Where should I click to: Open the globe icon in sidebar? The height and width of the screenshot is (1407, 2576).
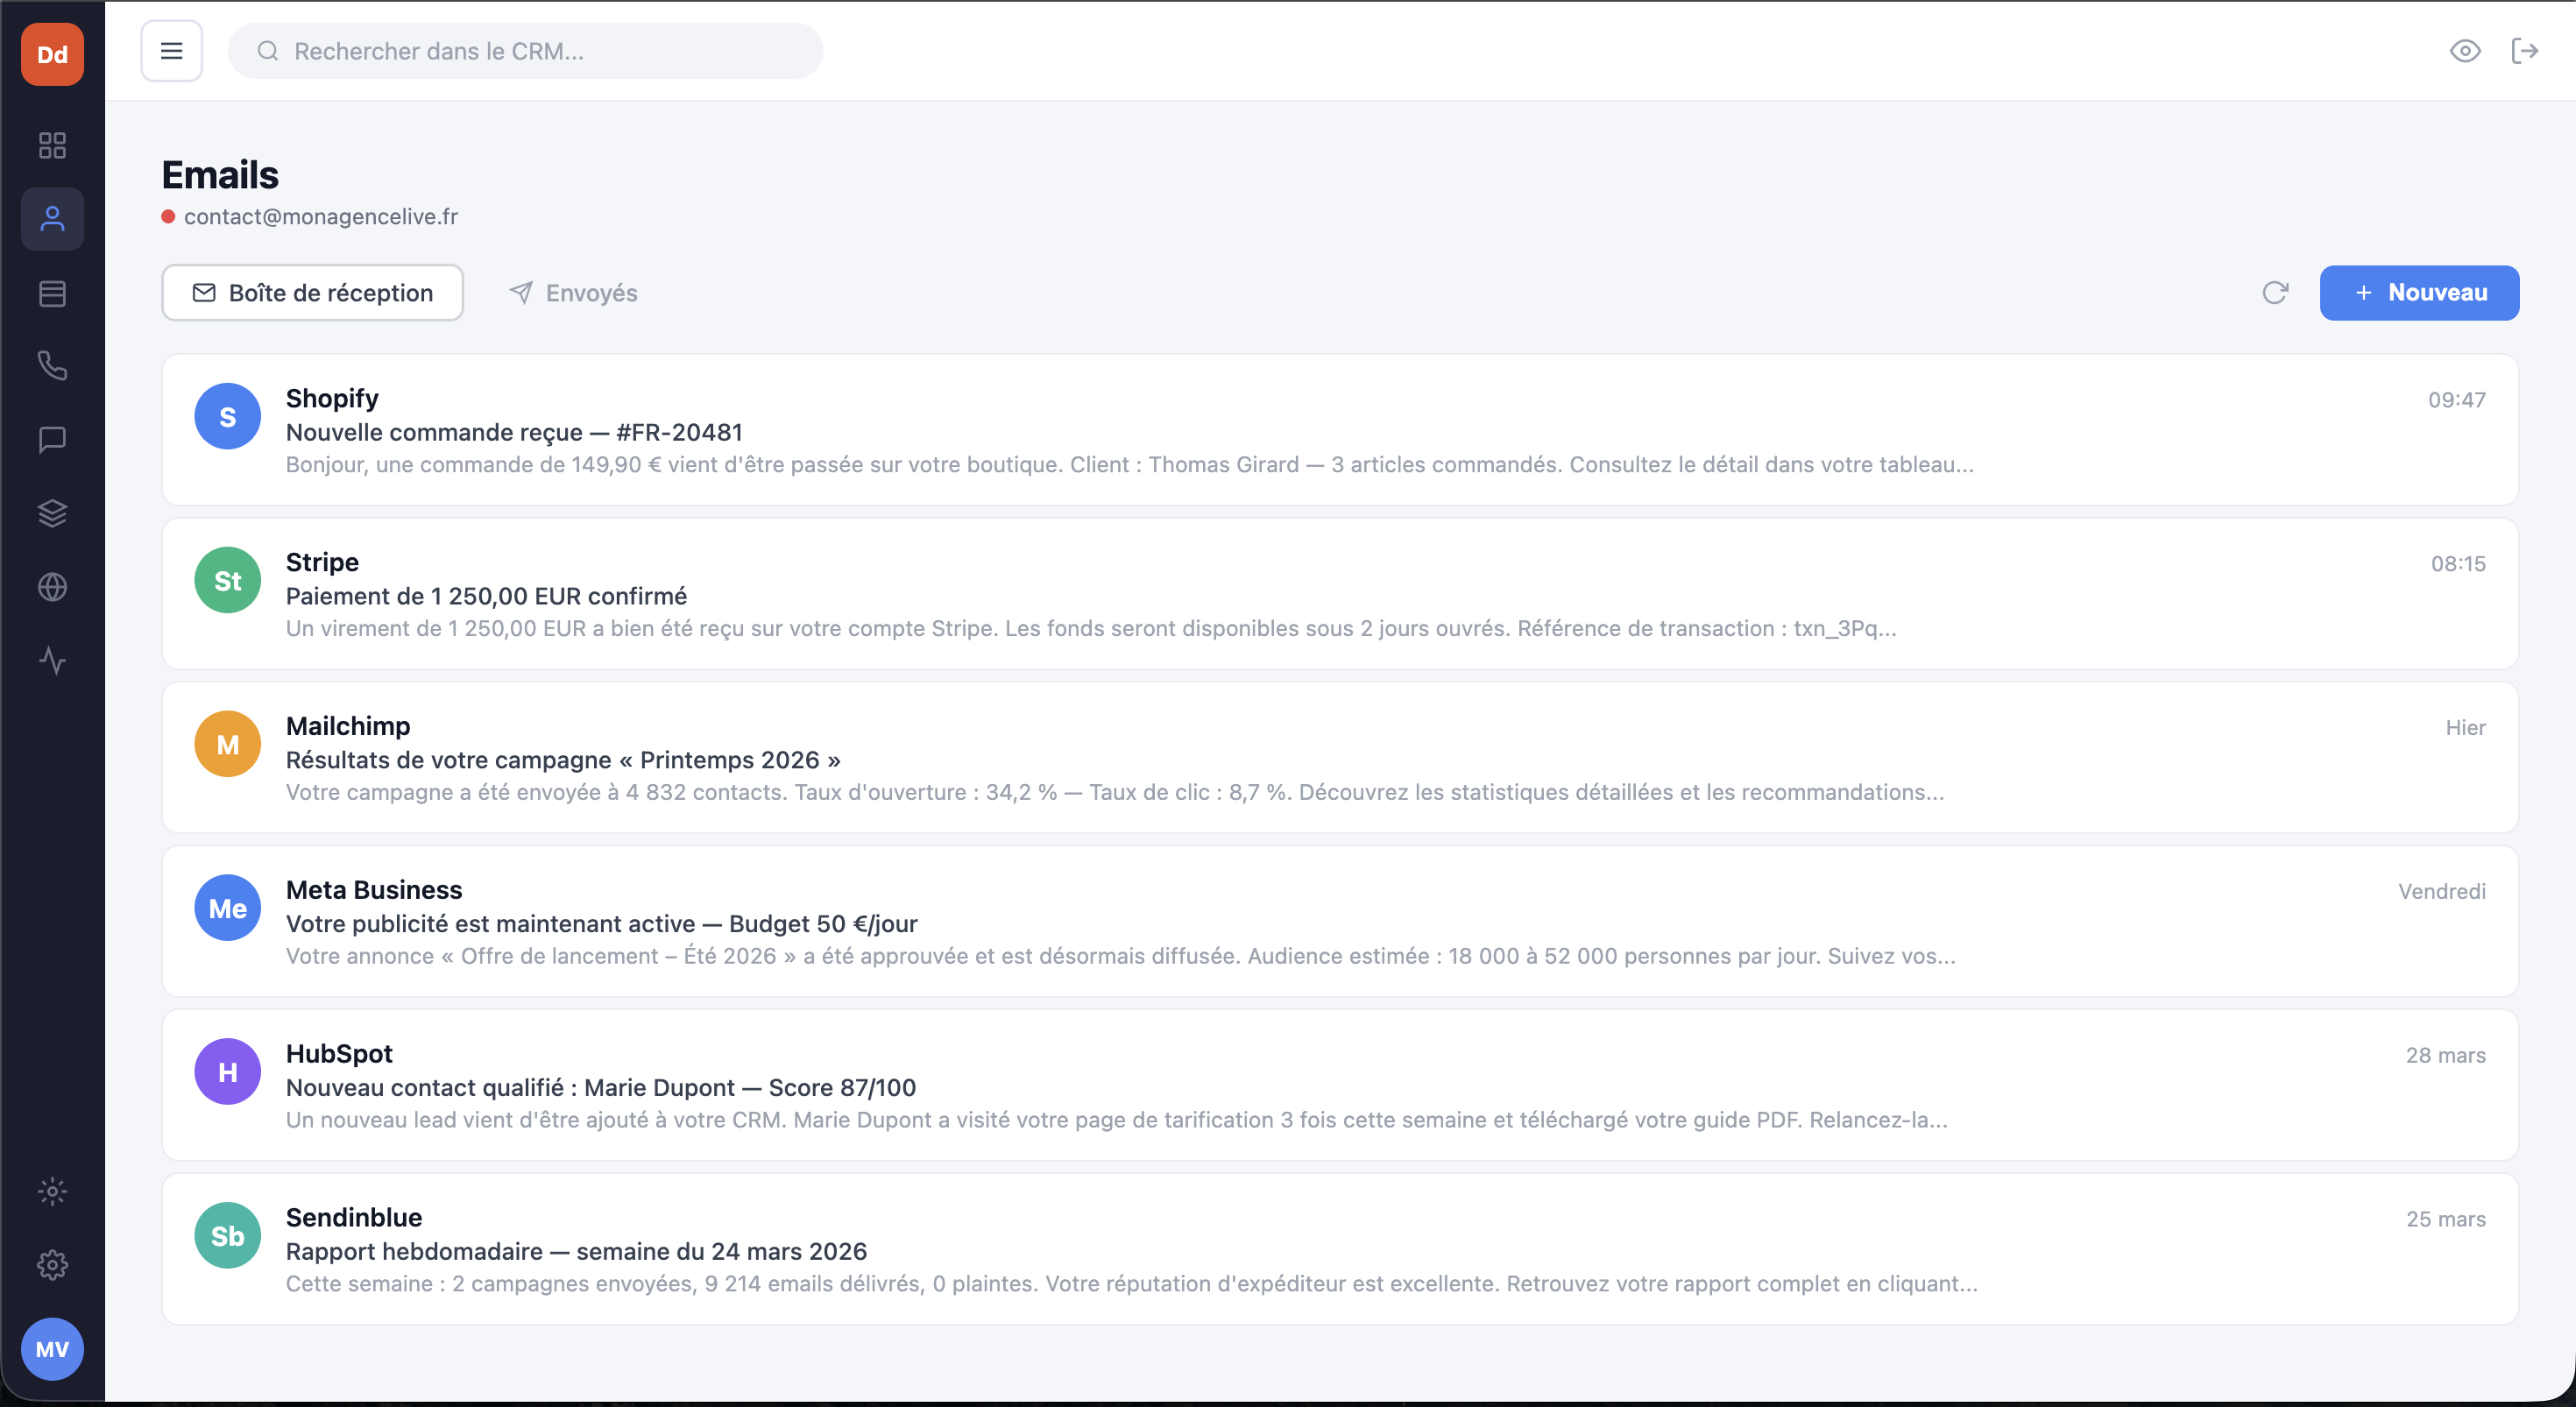coord(52,587)
